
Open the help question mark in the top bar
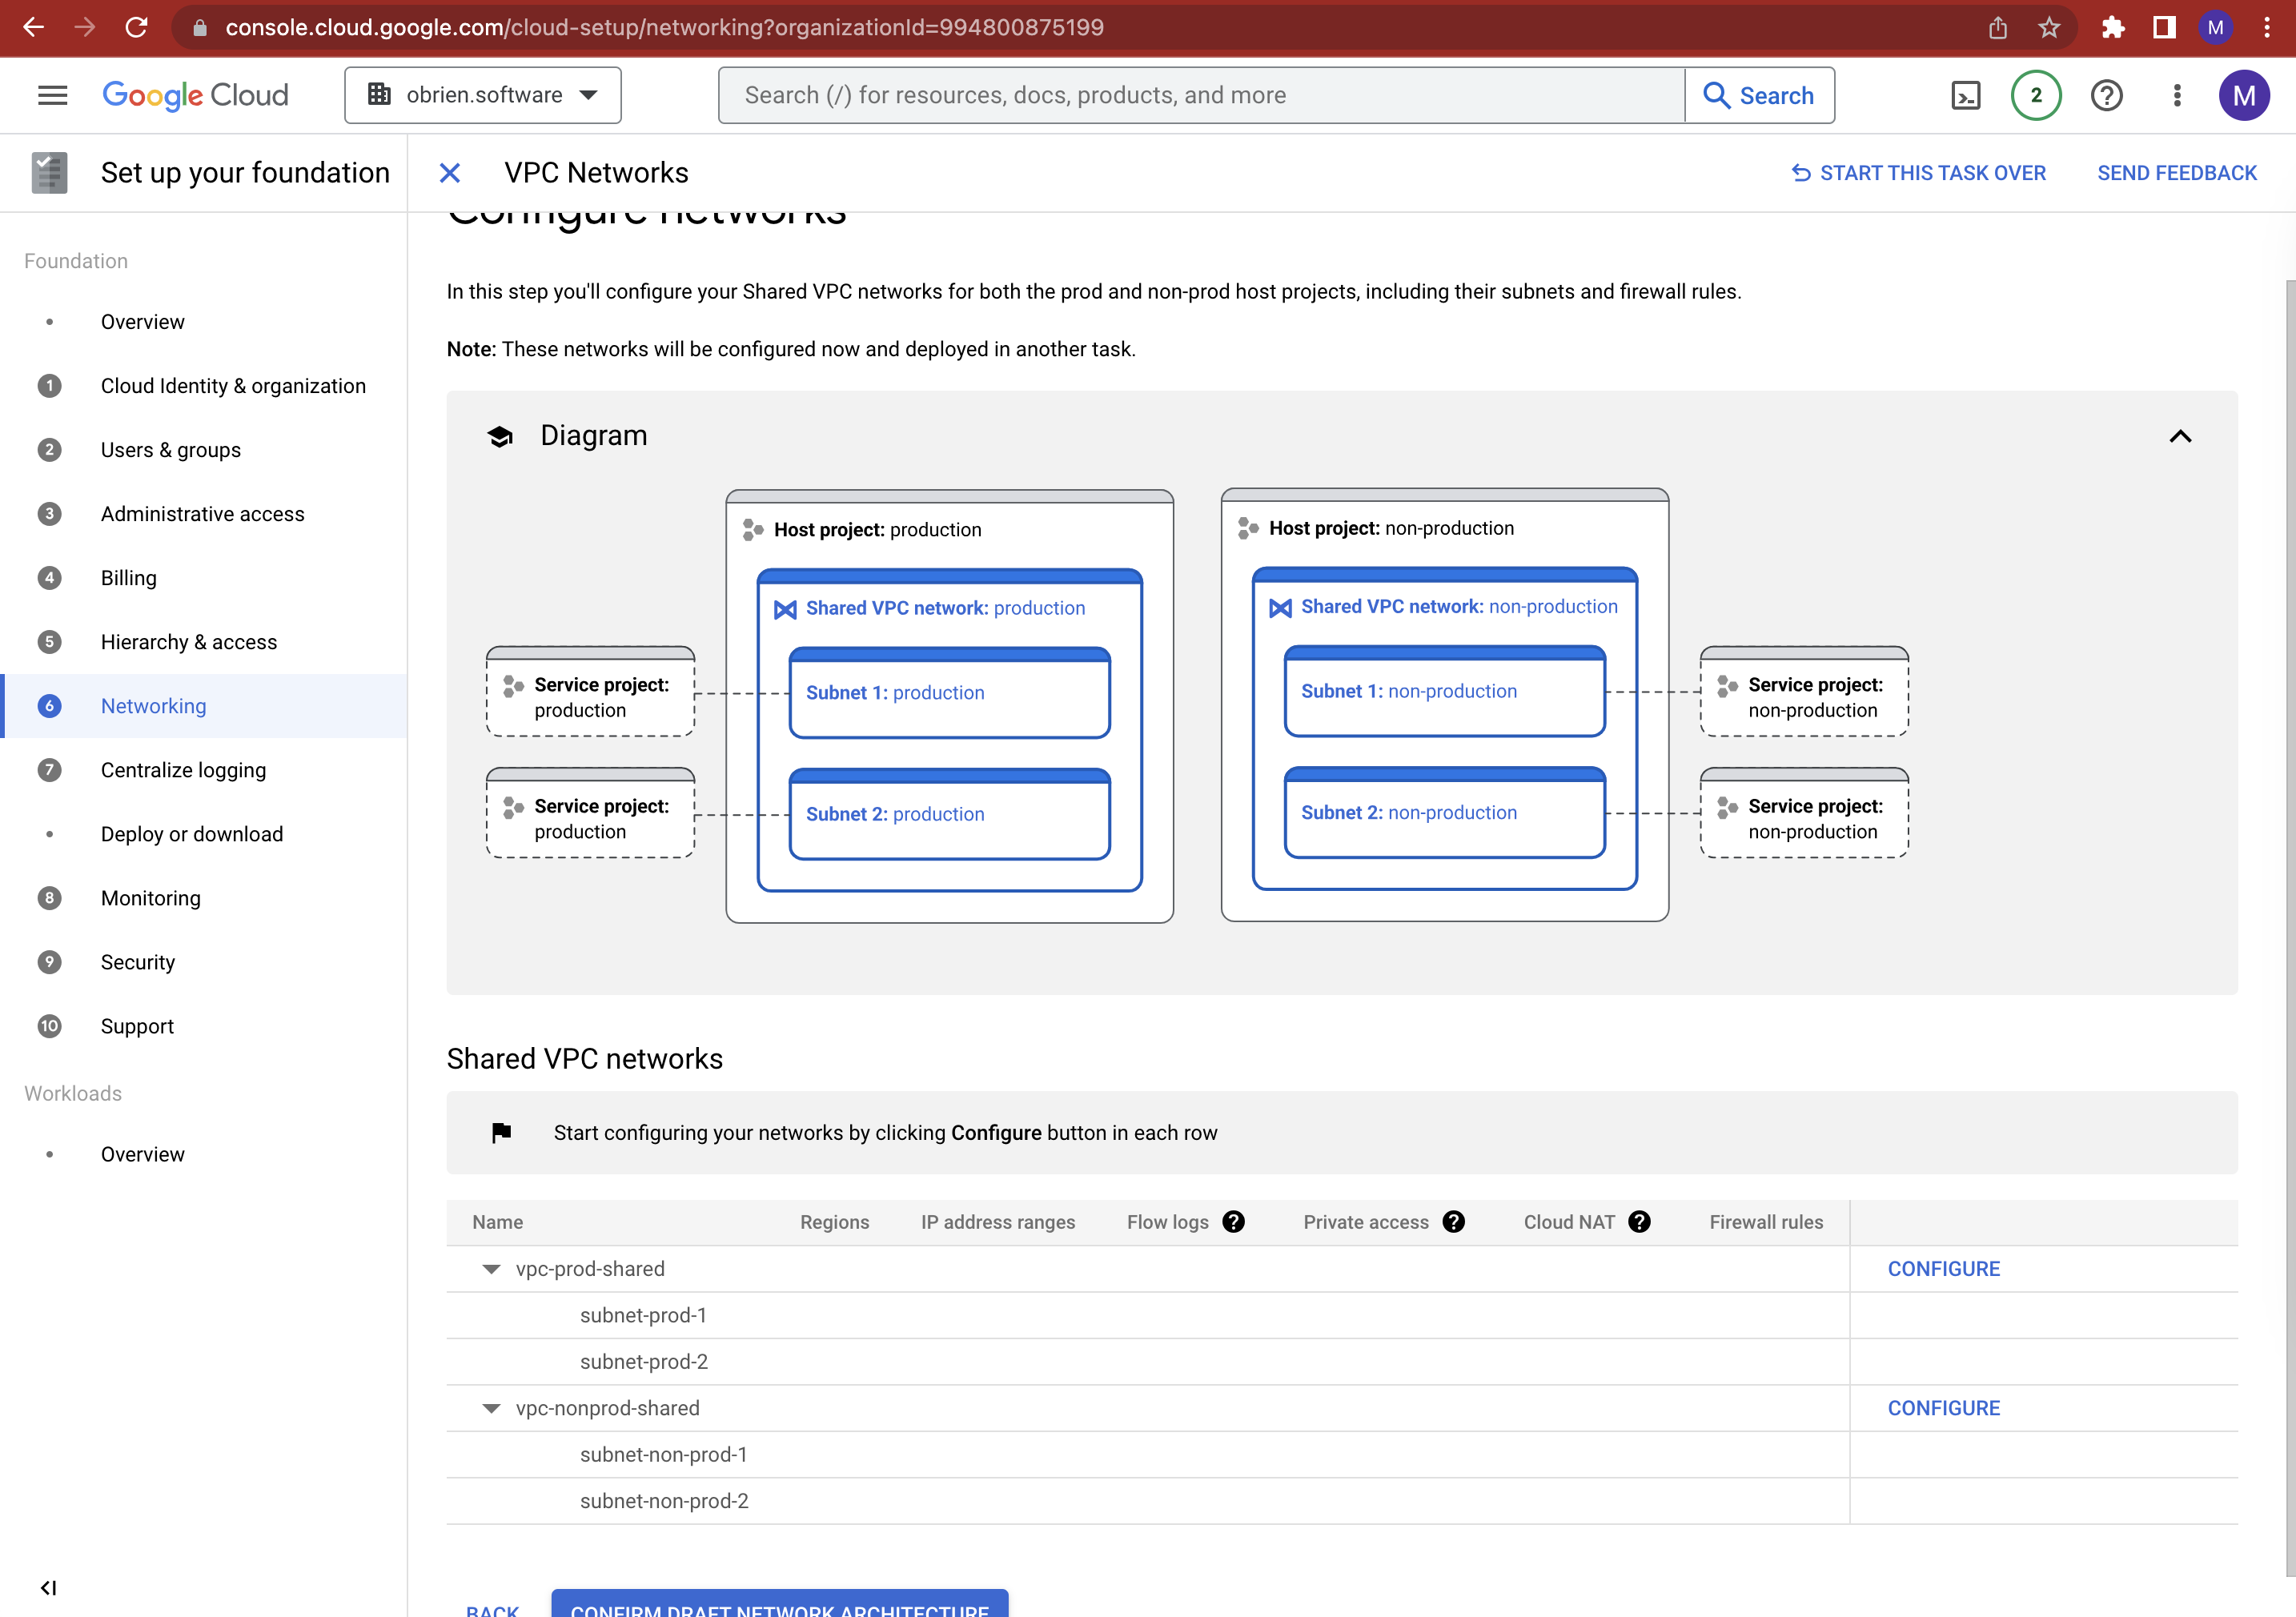point(2107,95)
